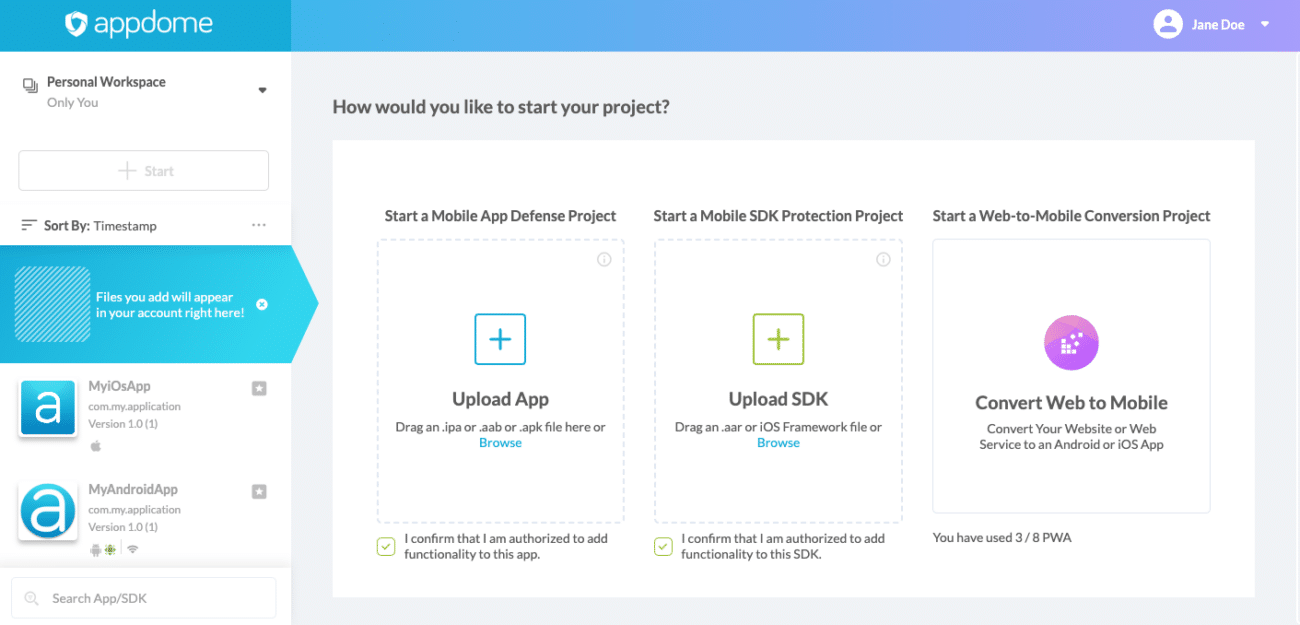Screen dimensions: 1300x625
Task: Expand the Personal Workspace dropdown
Action: click(262, 89)
